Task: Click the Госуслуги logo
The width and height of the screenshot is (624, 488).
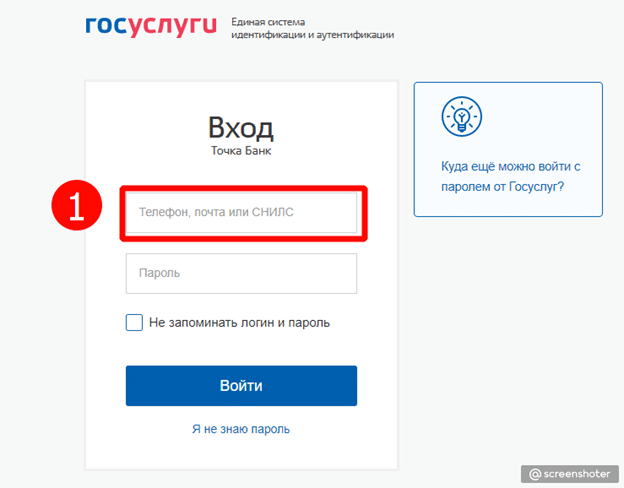Action: coord(151,27)
